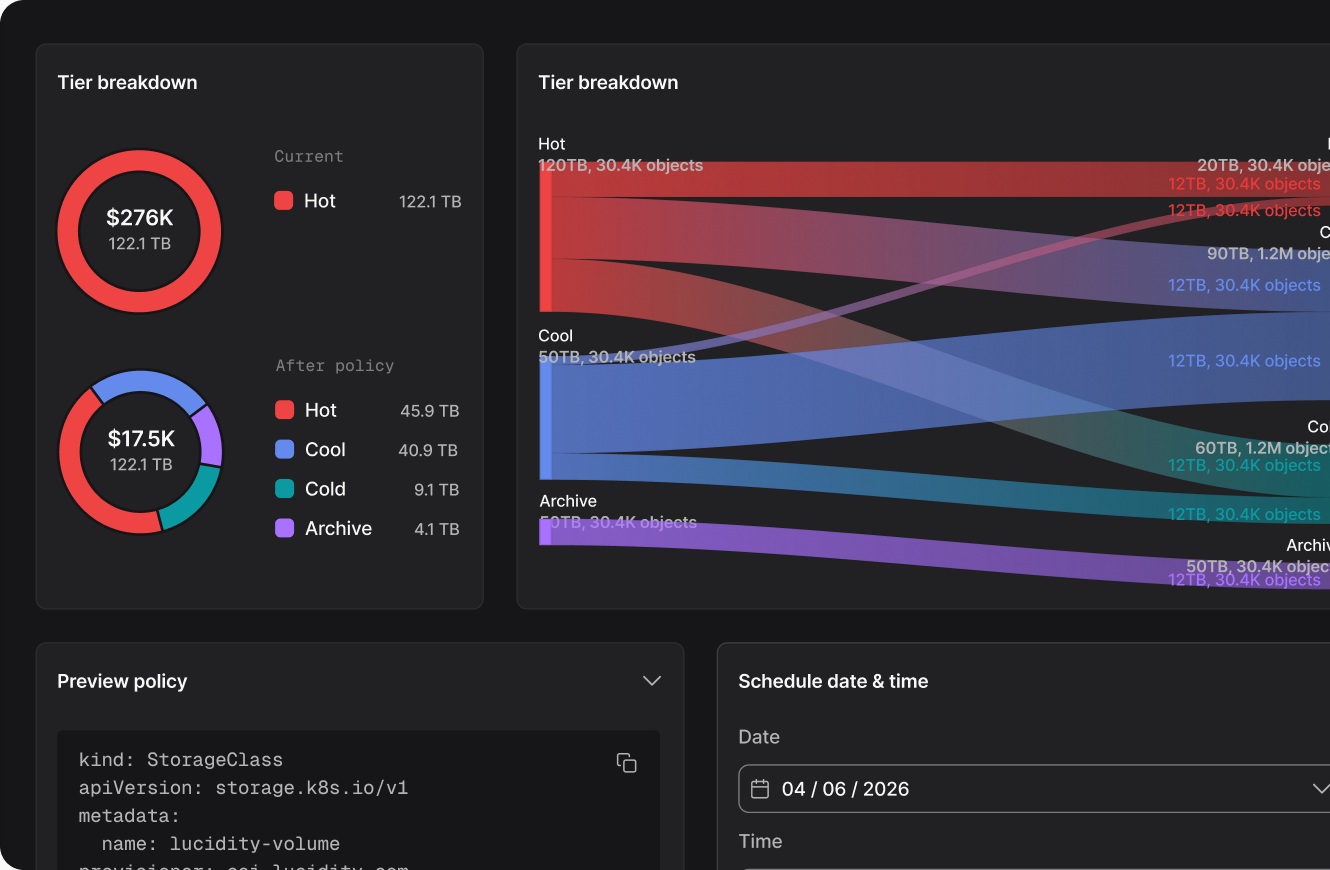The width and height of the screenshot is (1330, 870).
Task: Click the Preview policy heading
Action: 122,681
